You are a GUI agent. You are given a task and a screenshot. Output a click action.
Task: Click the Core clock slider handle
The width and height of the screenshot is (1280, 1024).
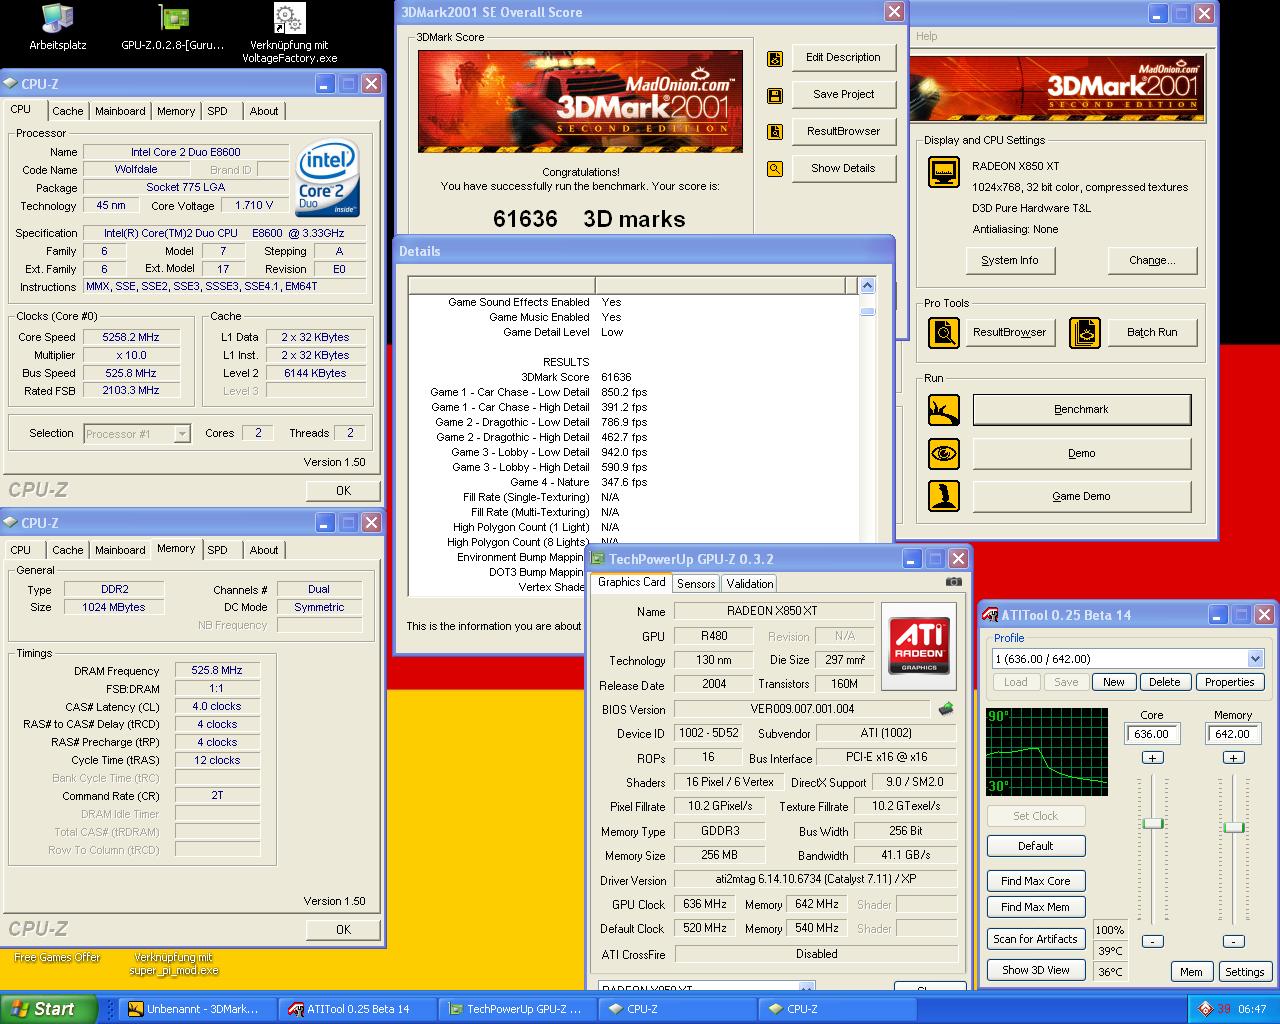(x=1153, y=824)
